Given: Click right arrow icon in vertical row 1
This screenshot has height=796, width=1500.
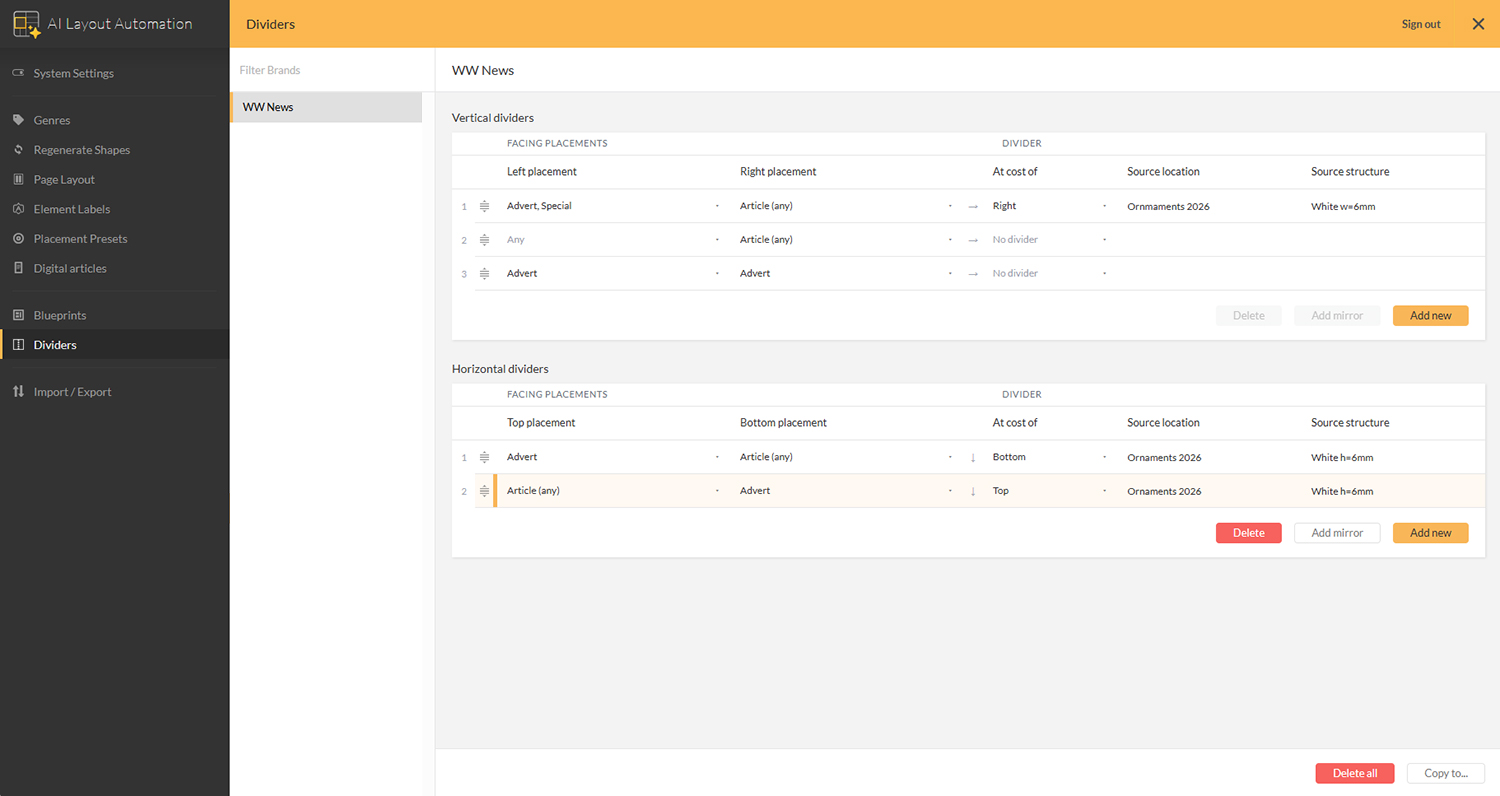Looking at the screenshot, I should pos(973,206).
